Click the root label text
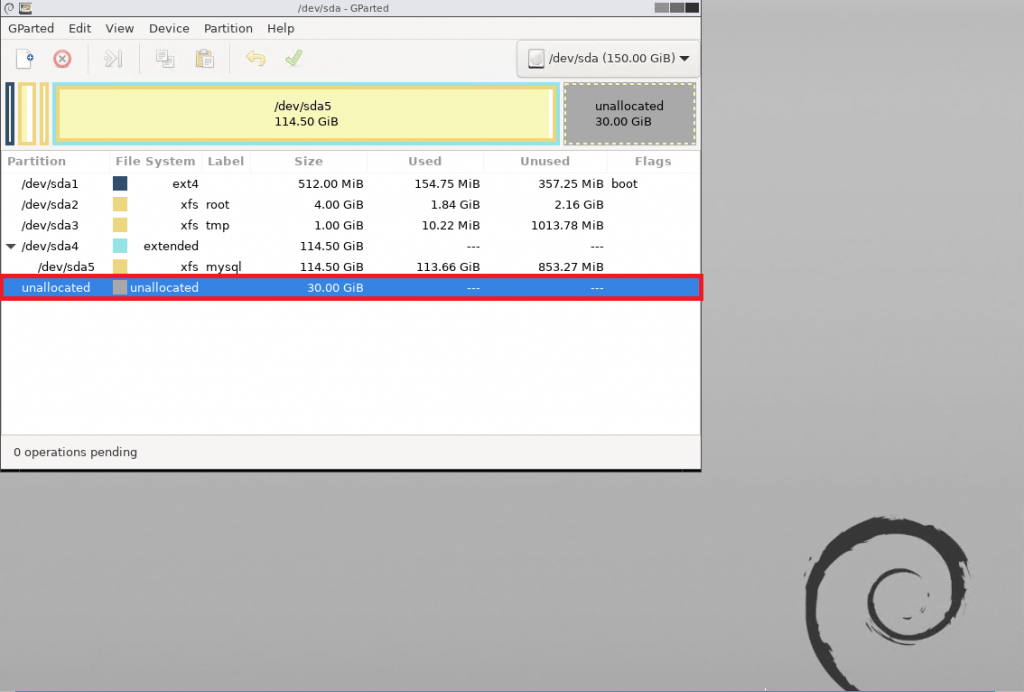1024x692 pixels. (x=217, y=205)
